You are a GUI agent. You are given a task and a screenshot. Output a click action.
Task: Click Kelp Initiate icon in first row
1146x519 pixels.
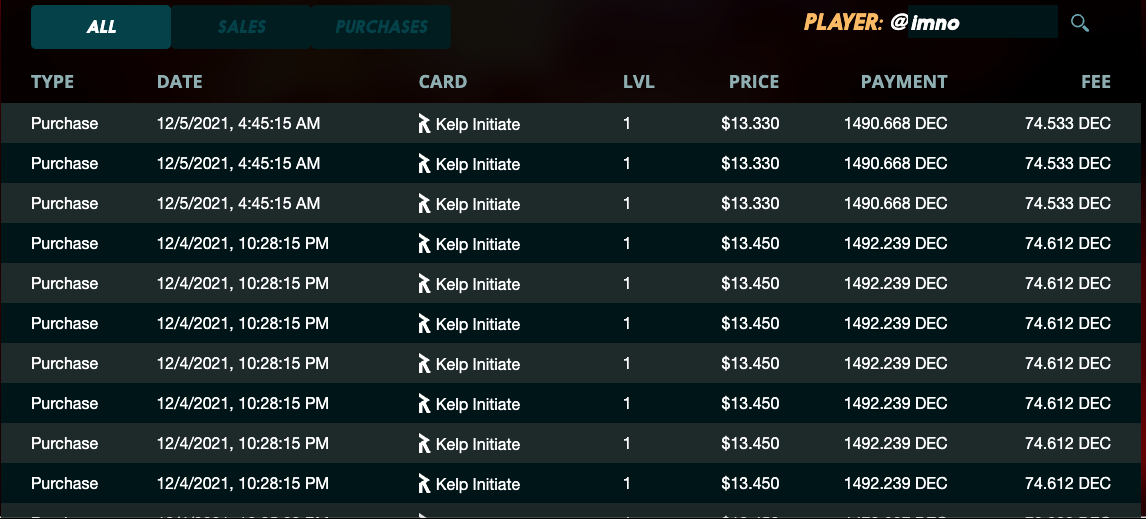tap(424, 124)
